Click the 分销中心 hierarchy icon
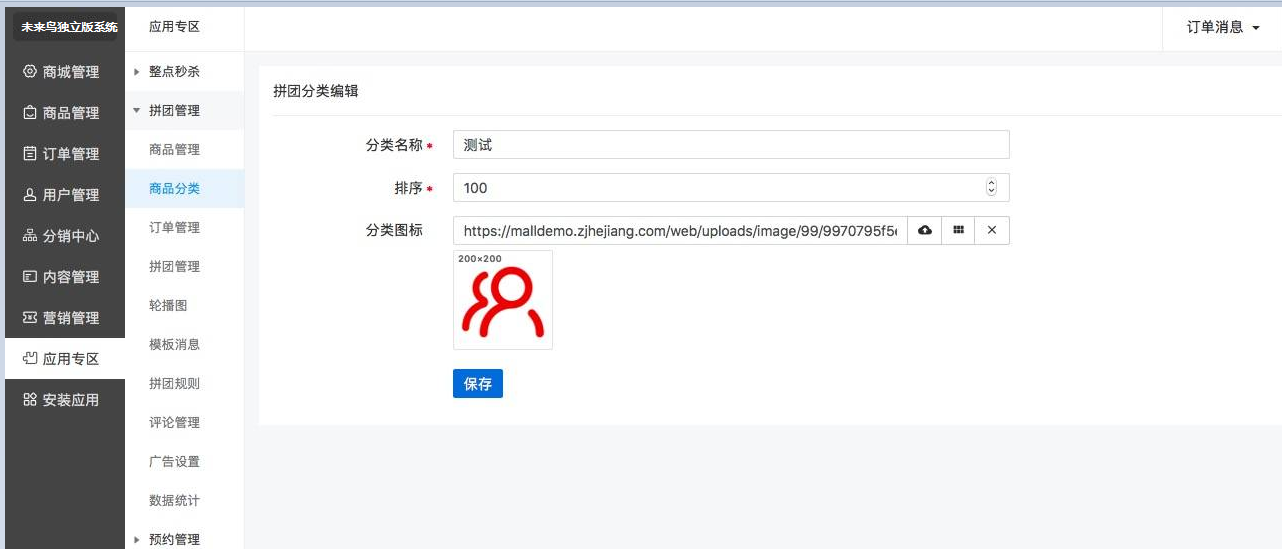 [29, 236]
